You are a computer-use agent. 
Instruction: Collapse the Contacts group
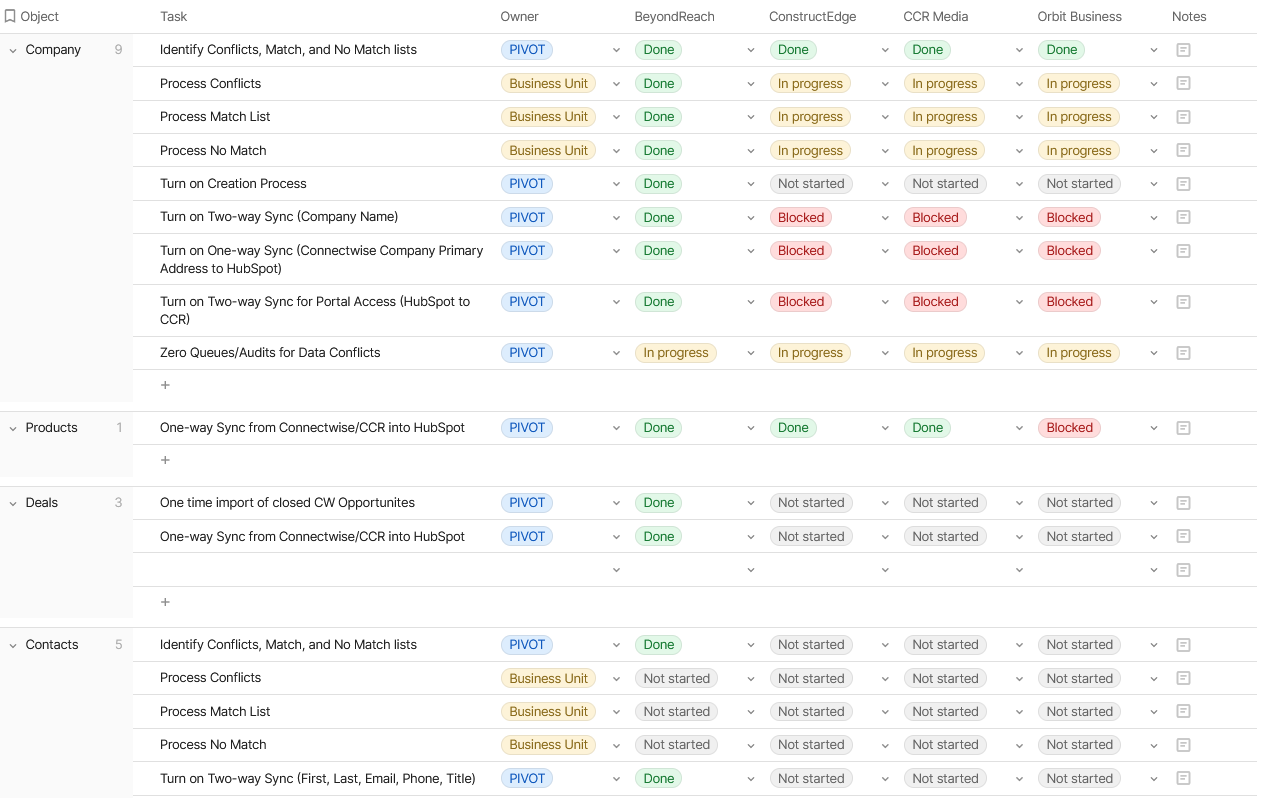click(13, 645)
